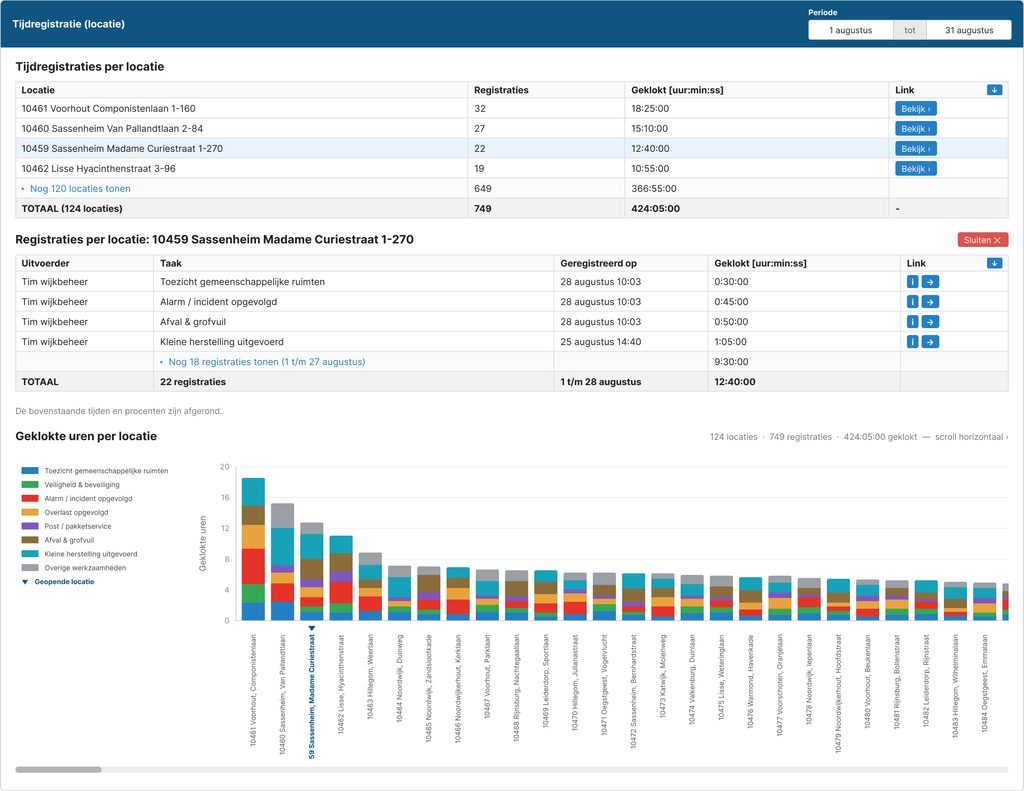Open info icon for Kleine herstelling uitgevoerd row

point(912,342)
